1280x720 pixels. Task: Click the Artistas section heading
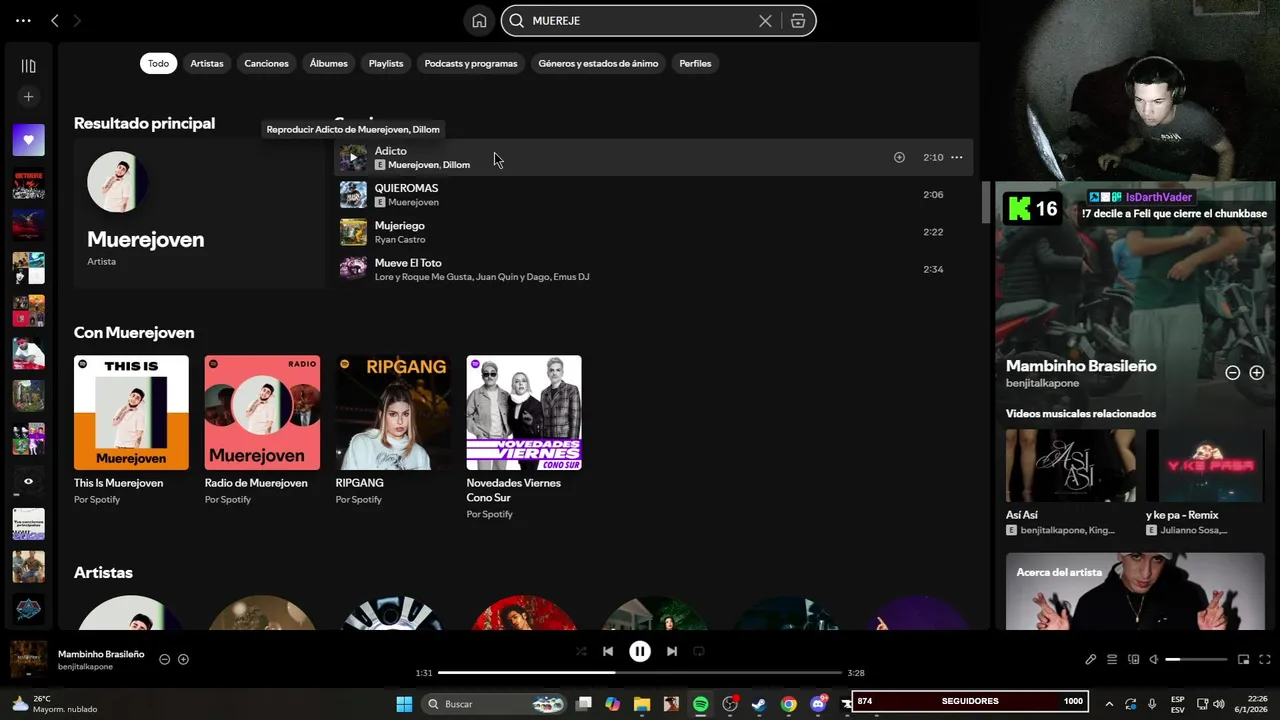point(103,572)
